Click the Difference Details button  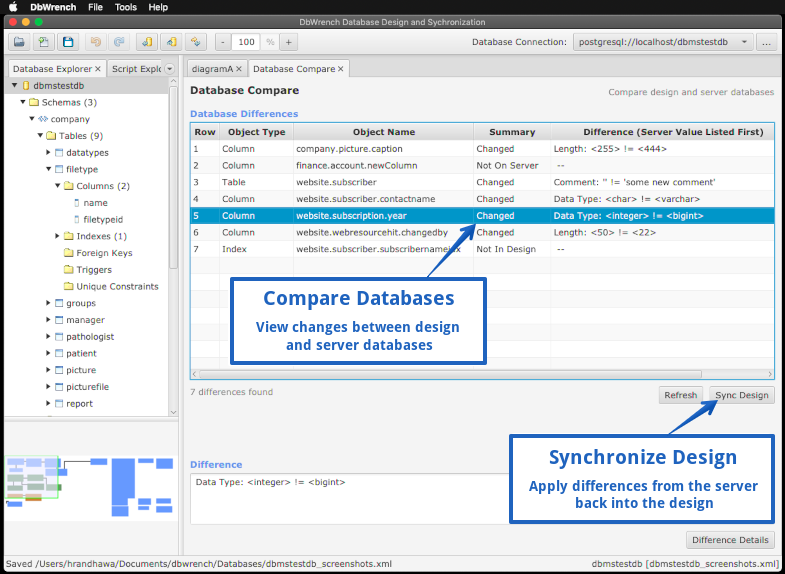(x=730, y=540)
